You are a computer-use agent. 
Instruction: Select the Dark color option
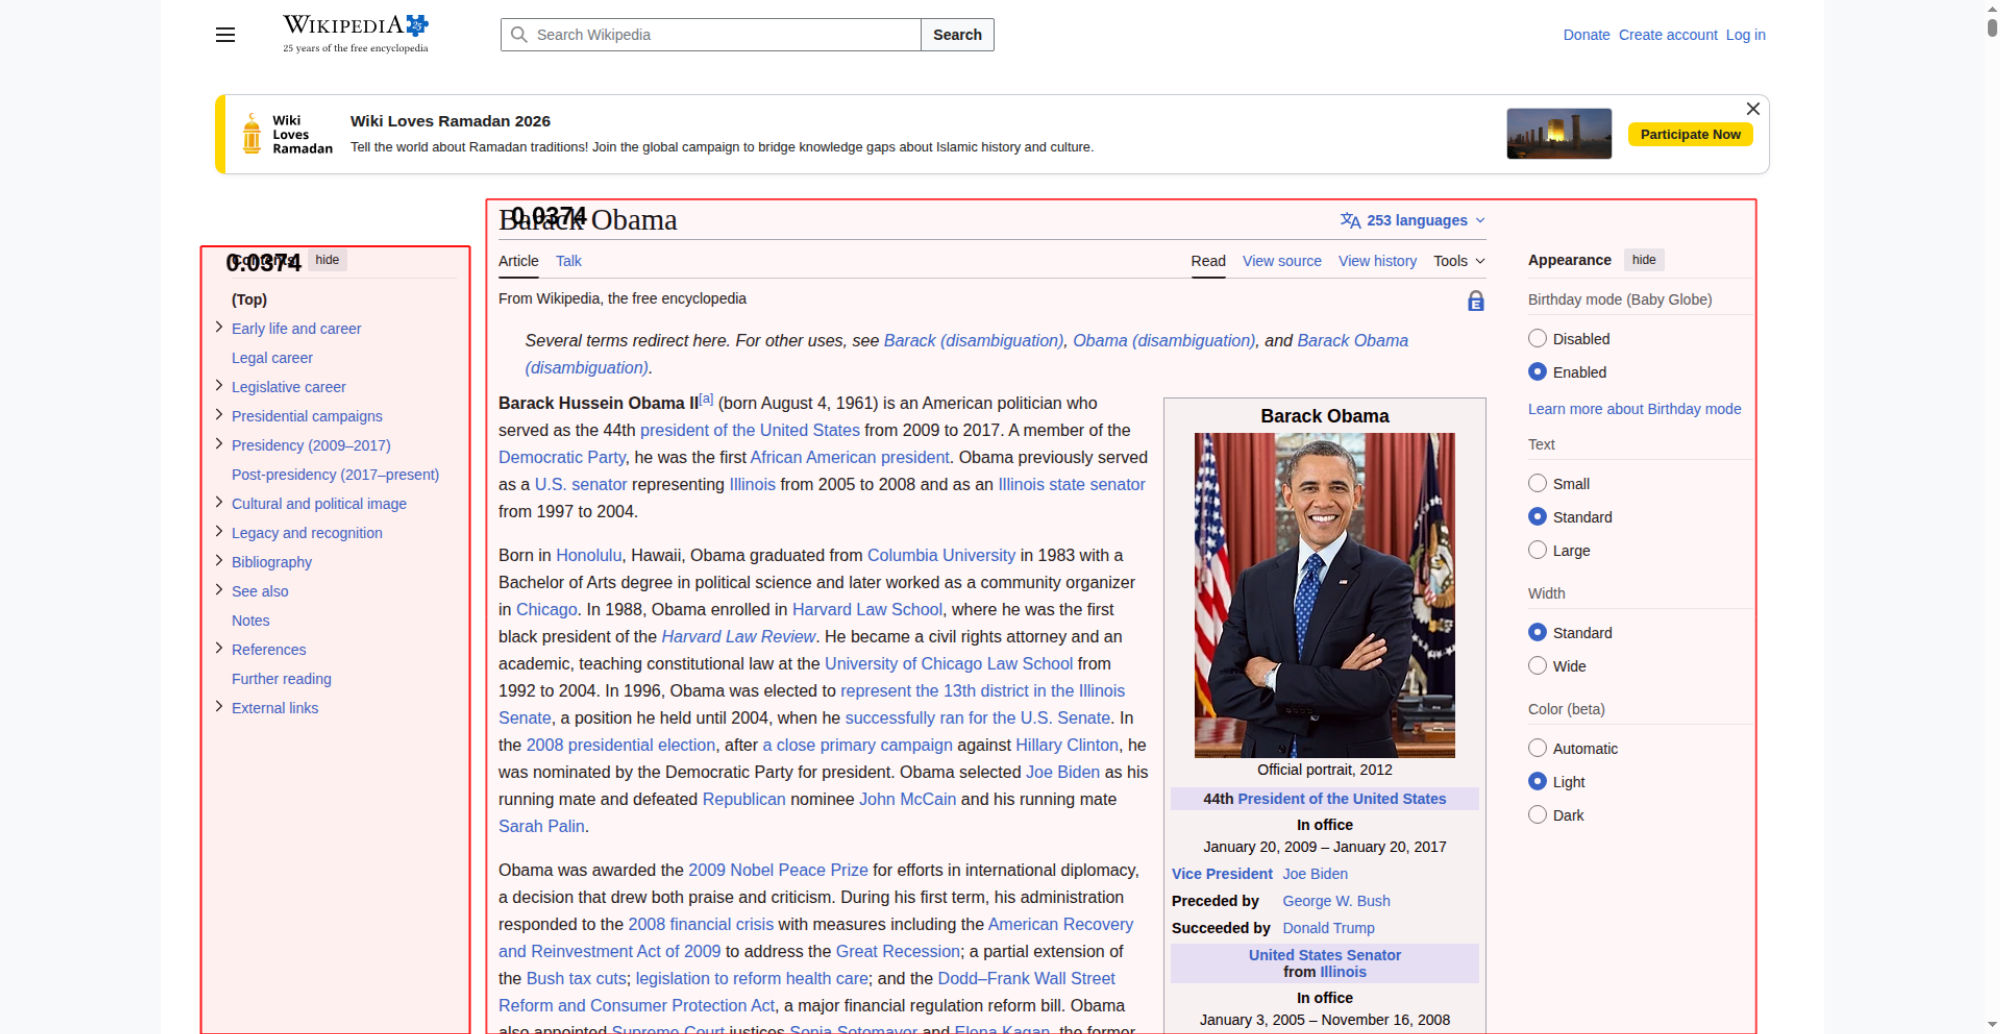point(1537,815)
